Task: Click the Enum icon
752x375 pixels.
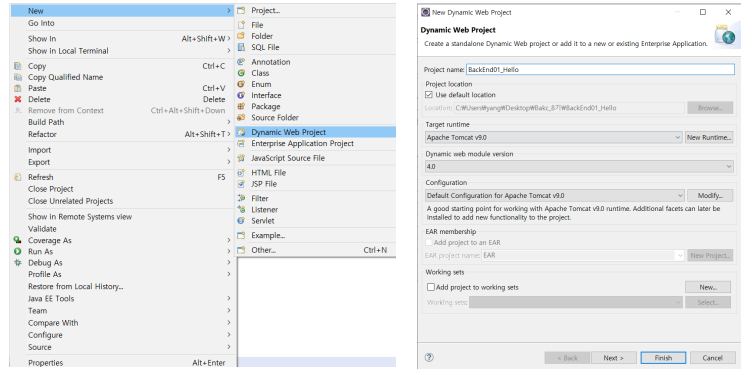Action: pyautogui.click(x=242, y=84)
